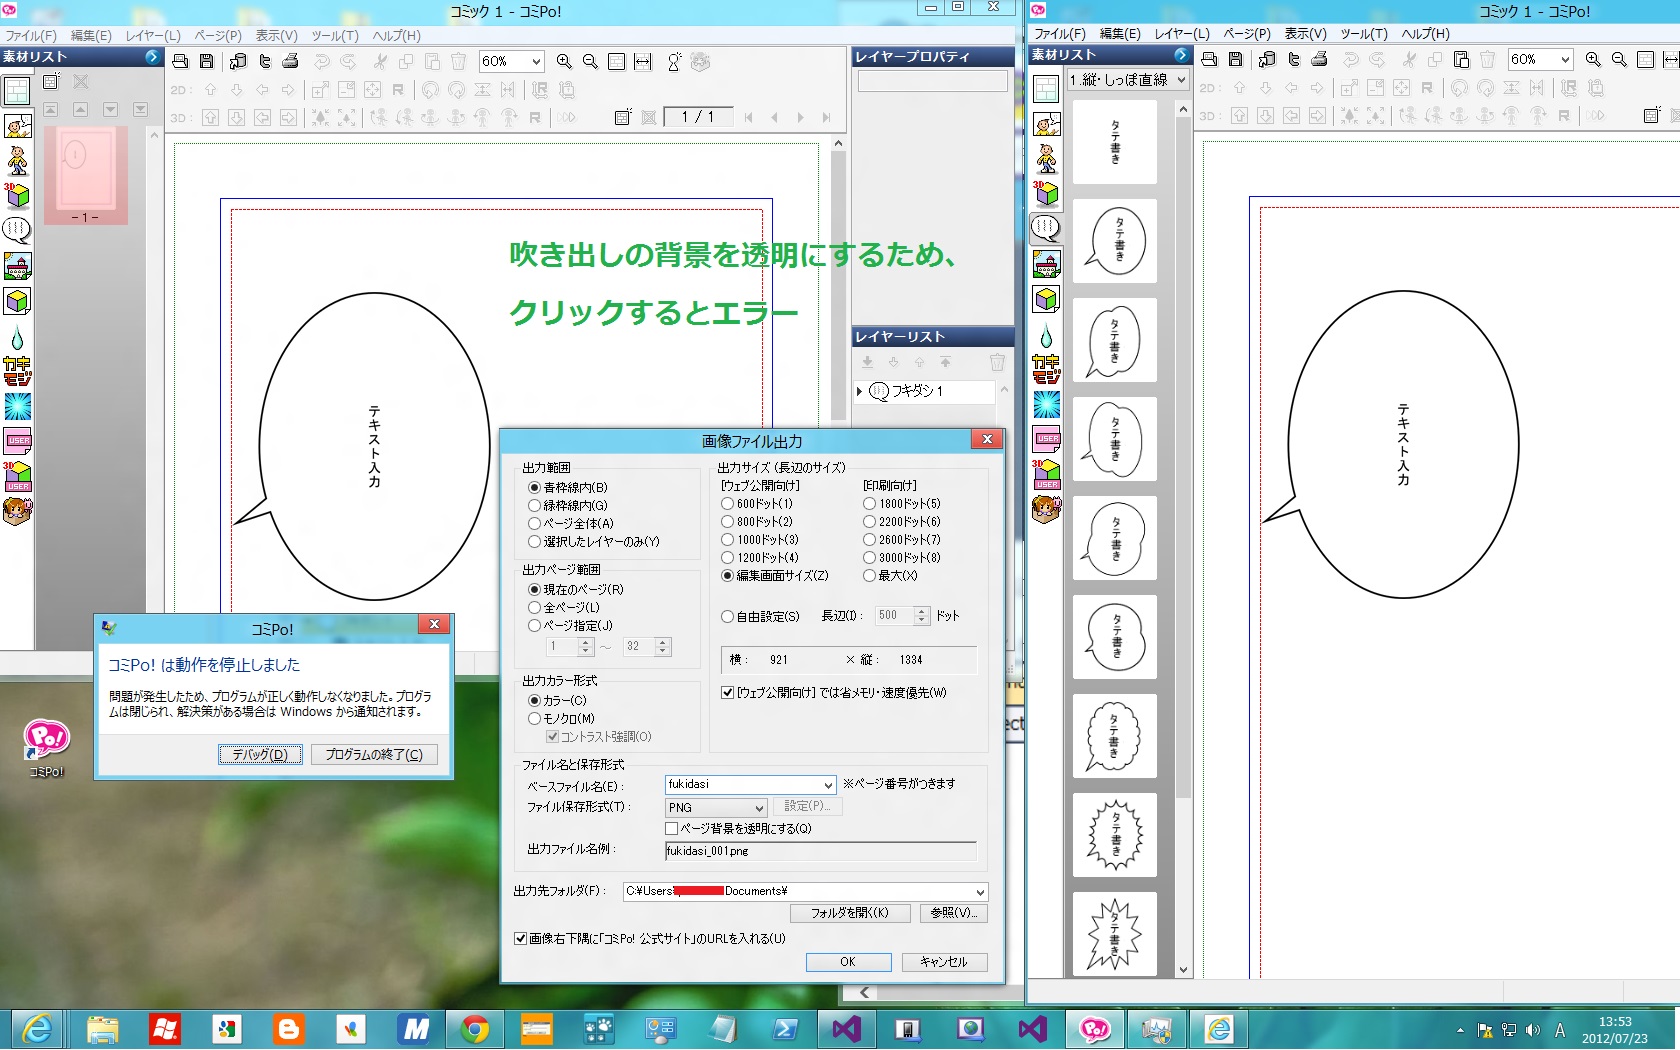Uncheck the ComiPo official site URL option
This screenshot has width=1680, height=1050.
click(x=520, y=938)
